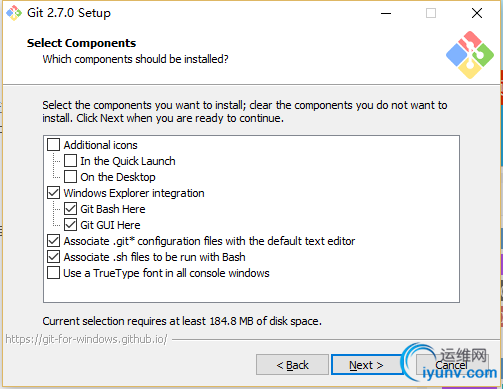Cancel the Git setup
The image size is (503, 389).
[x=452, y=365]
